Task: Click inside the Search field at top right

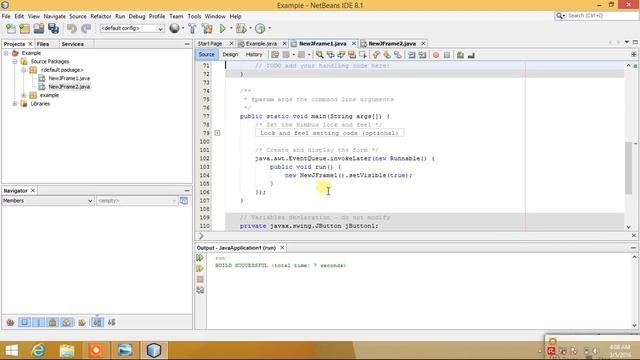Action: pyautogui.click(x=602, y=16)
